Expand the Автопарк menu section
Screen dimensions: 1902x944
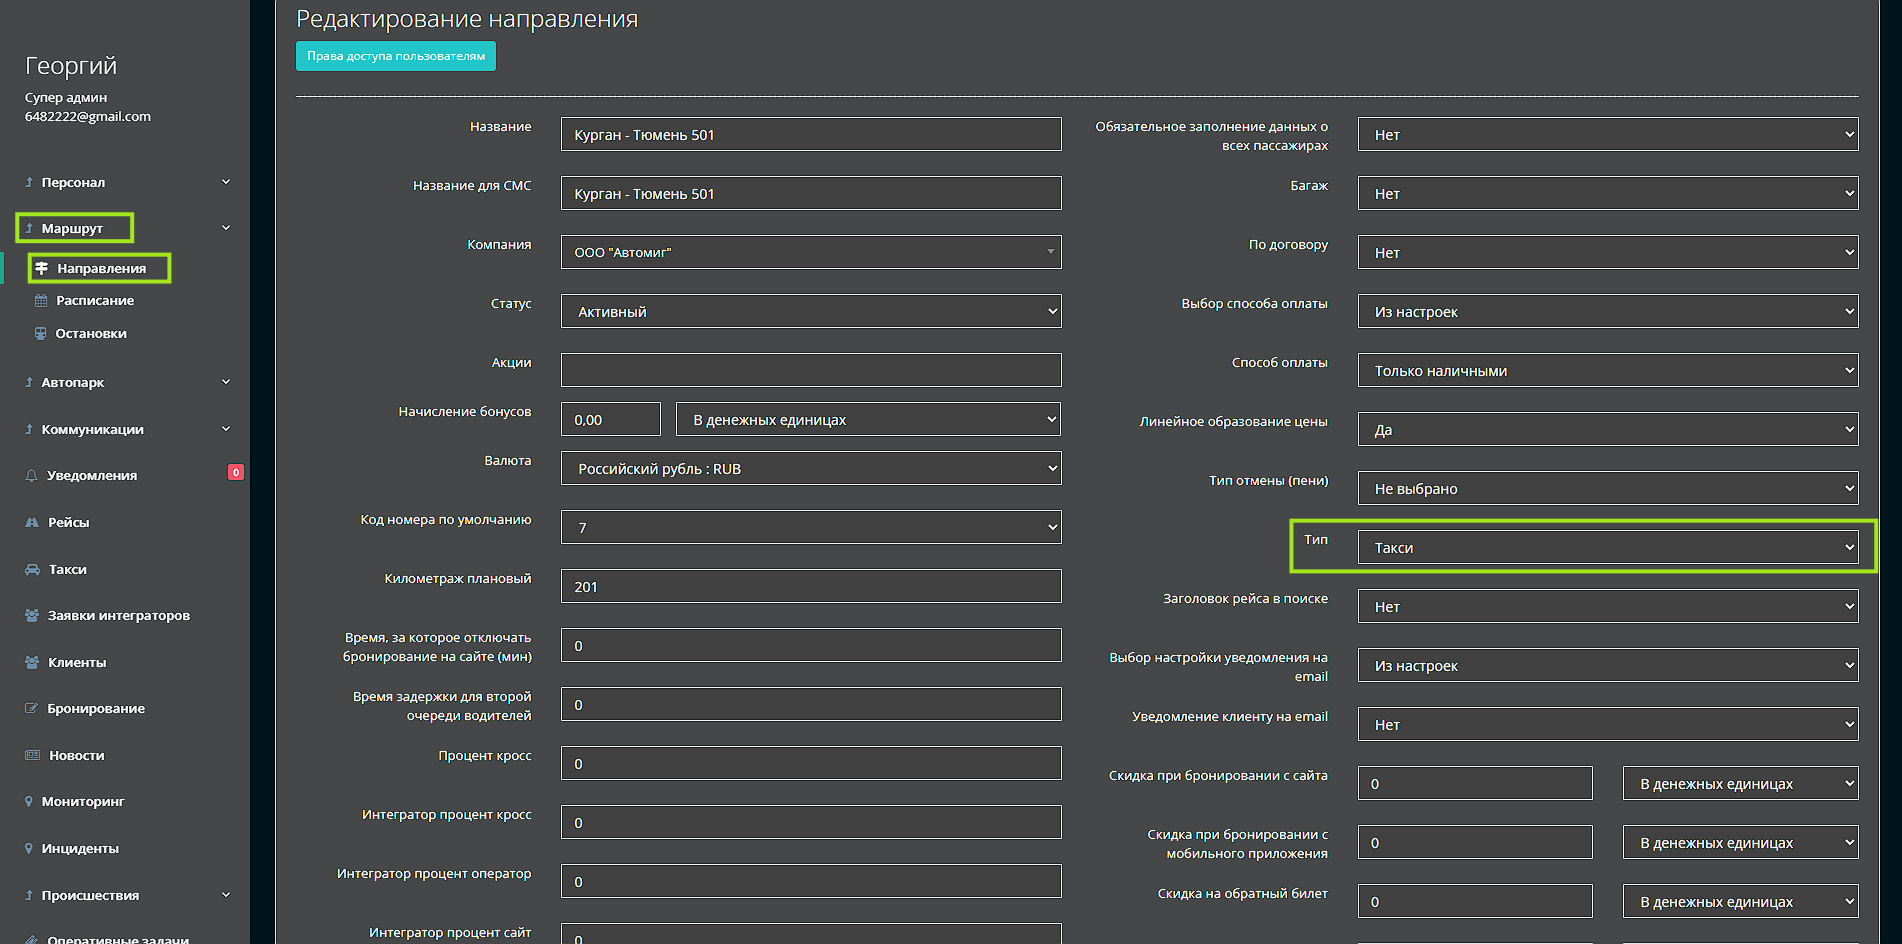127,383
